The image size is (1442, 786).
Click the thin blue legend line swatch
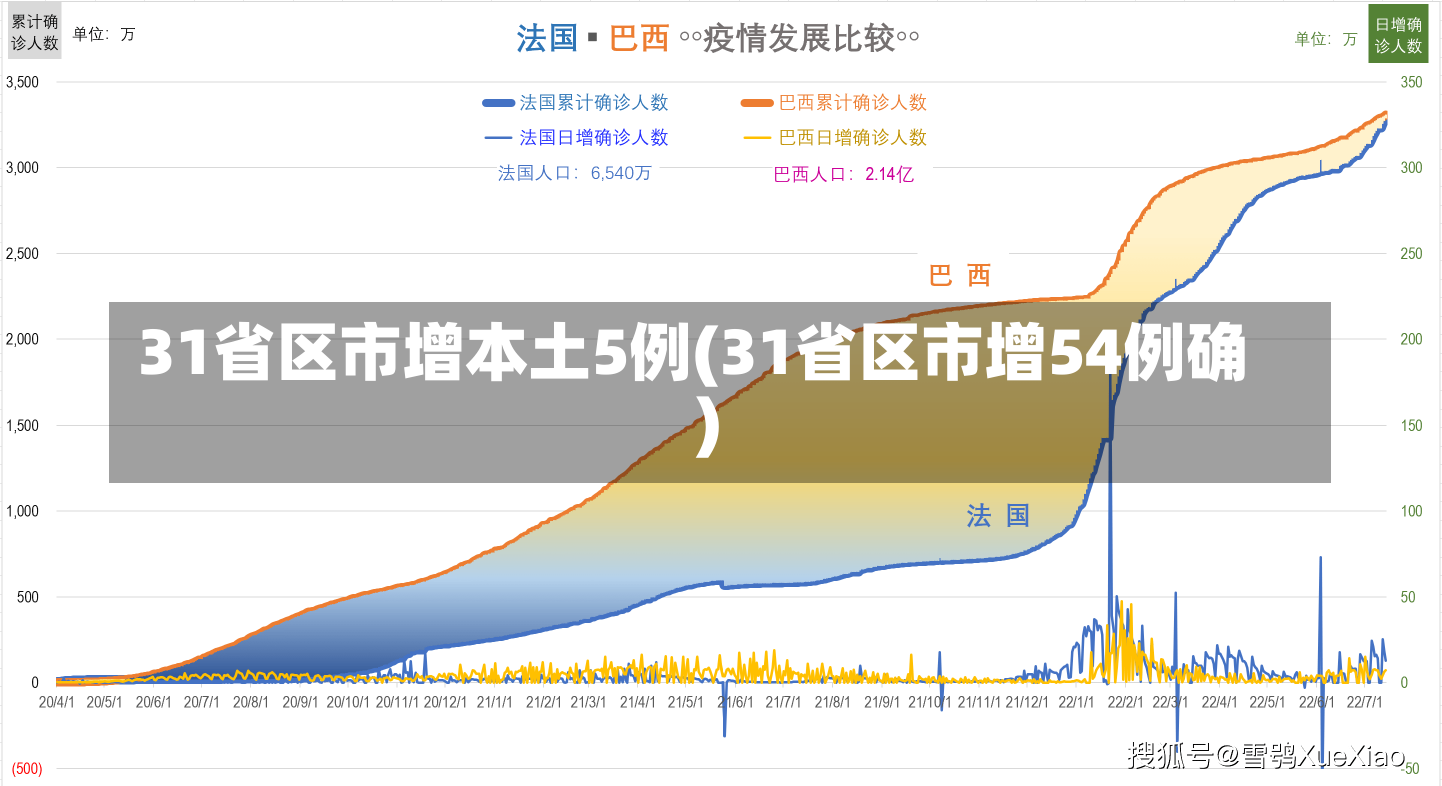497,138
